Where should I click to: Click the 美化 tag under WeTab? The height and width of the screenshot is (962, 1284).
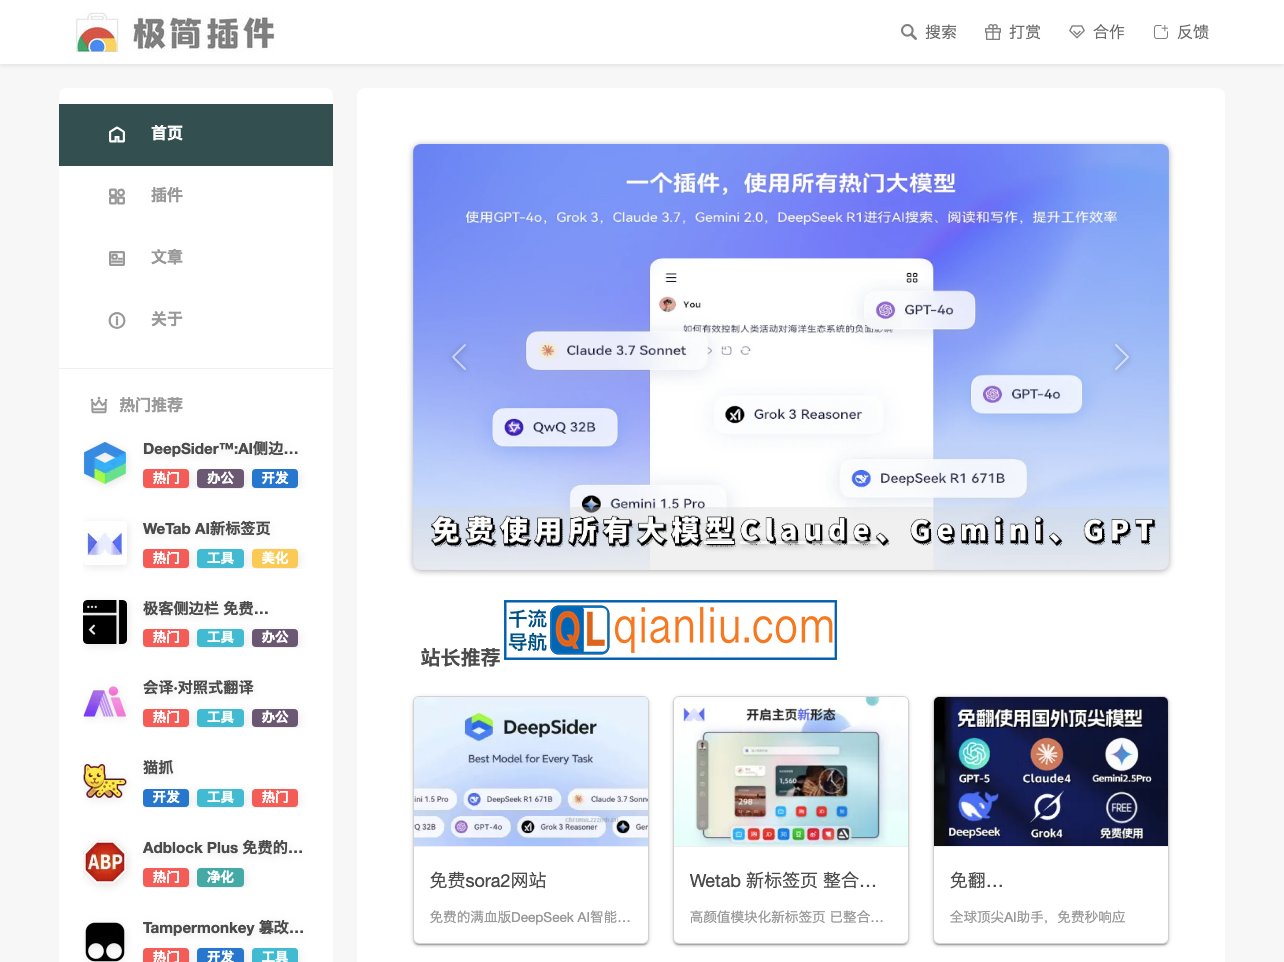coord(275,558)
